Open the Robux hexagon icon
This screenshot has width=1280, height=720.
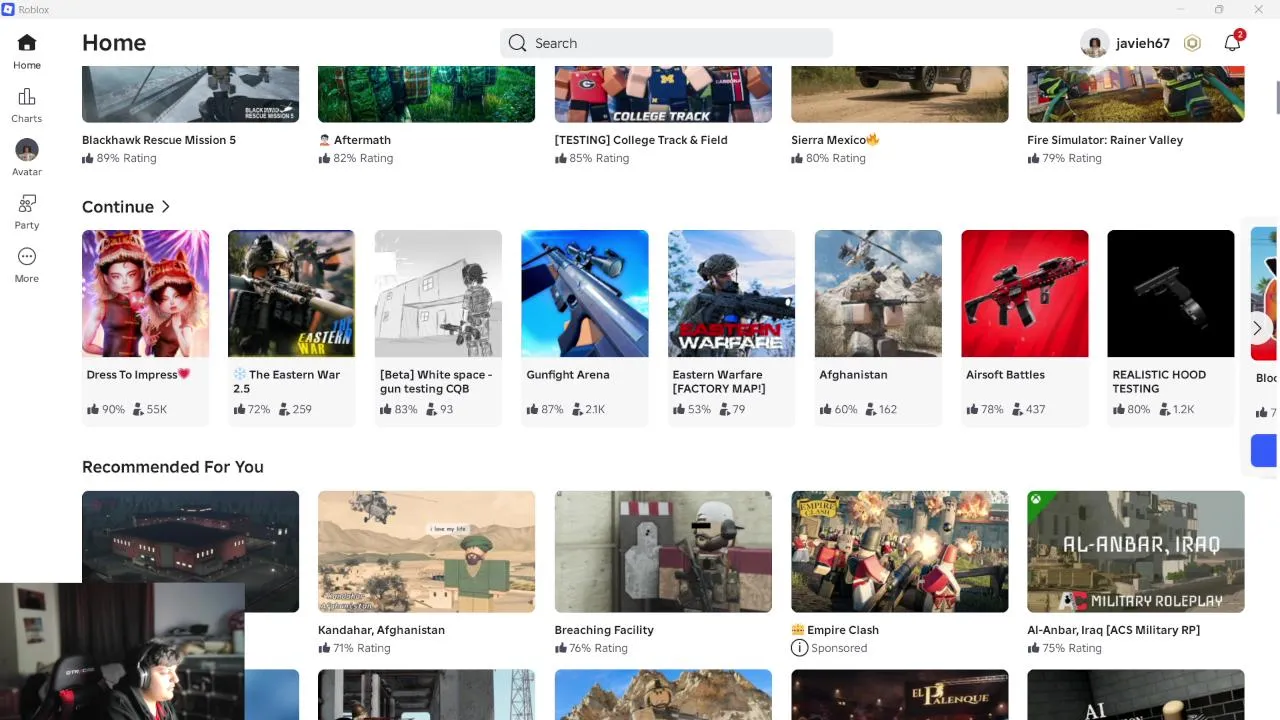point(1192,43)
